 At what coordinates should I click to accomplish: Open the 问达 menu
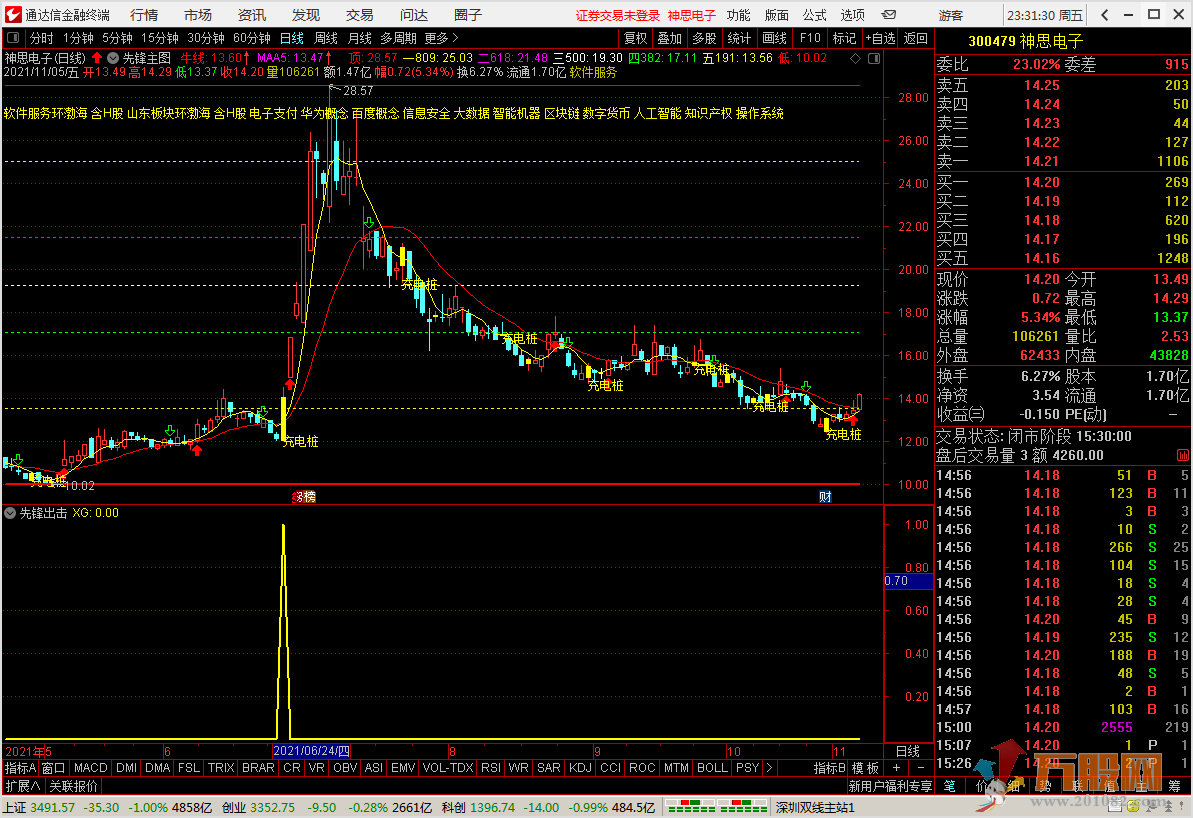tap(414, 14)
